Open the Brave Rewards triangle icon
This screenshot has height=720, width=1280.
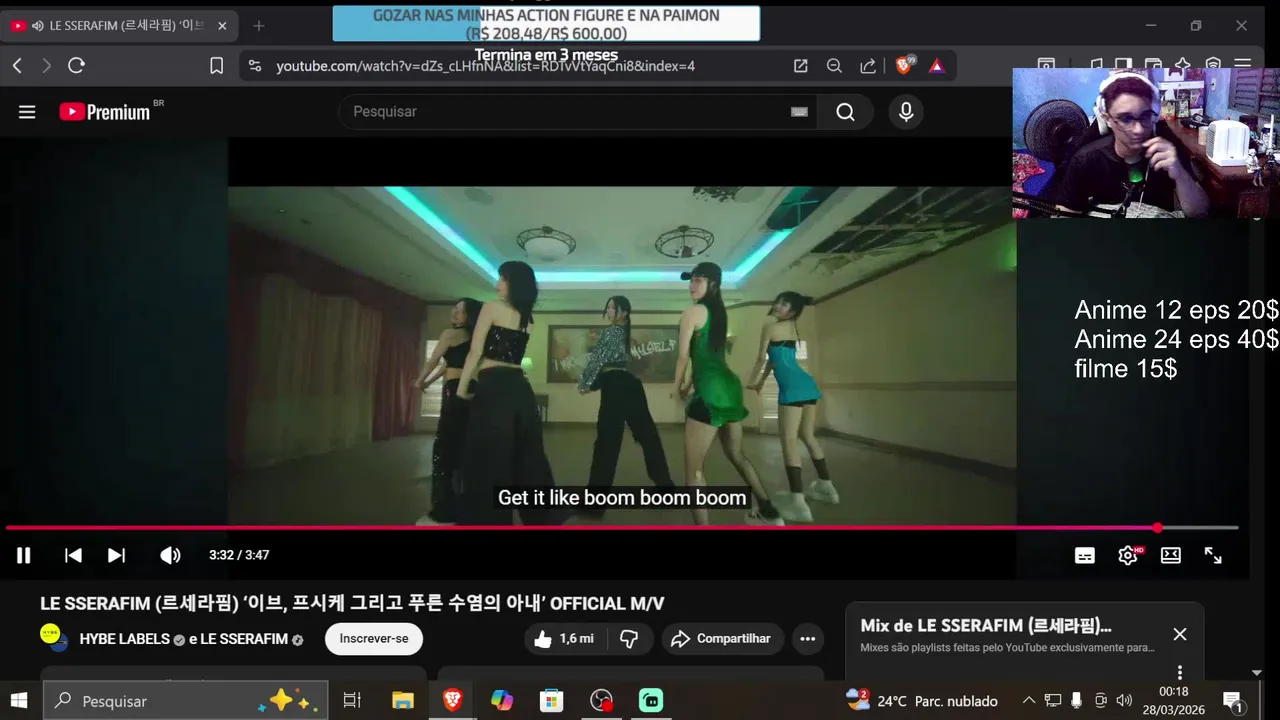(937, 66)
